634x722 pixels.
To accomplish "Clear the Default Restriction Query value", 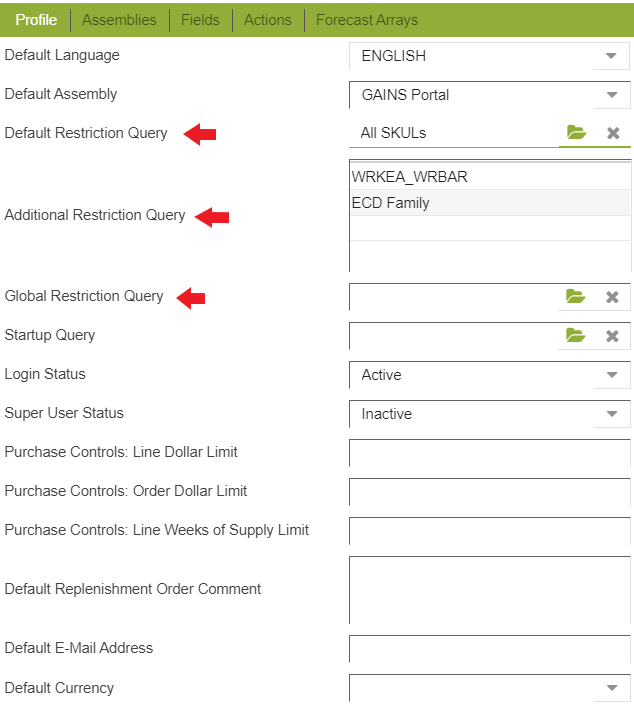I will click(x=613, y=133).
